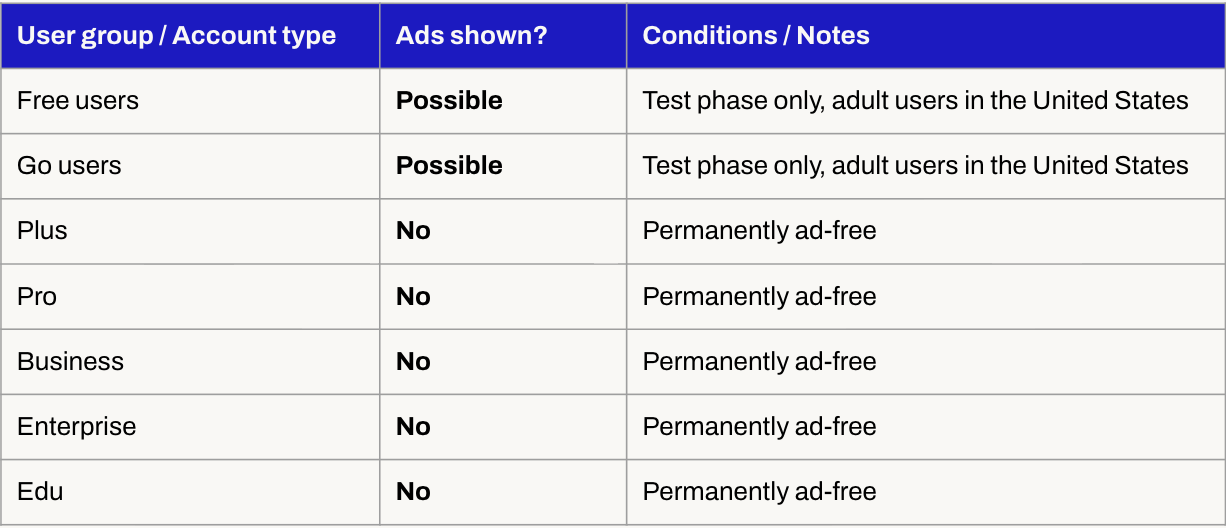Click the 'Pro' account type cell
This screenshot has width=1226, height=528.
(37, 297)
